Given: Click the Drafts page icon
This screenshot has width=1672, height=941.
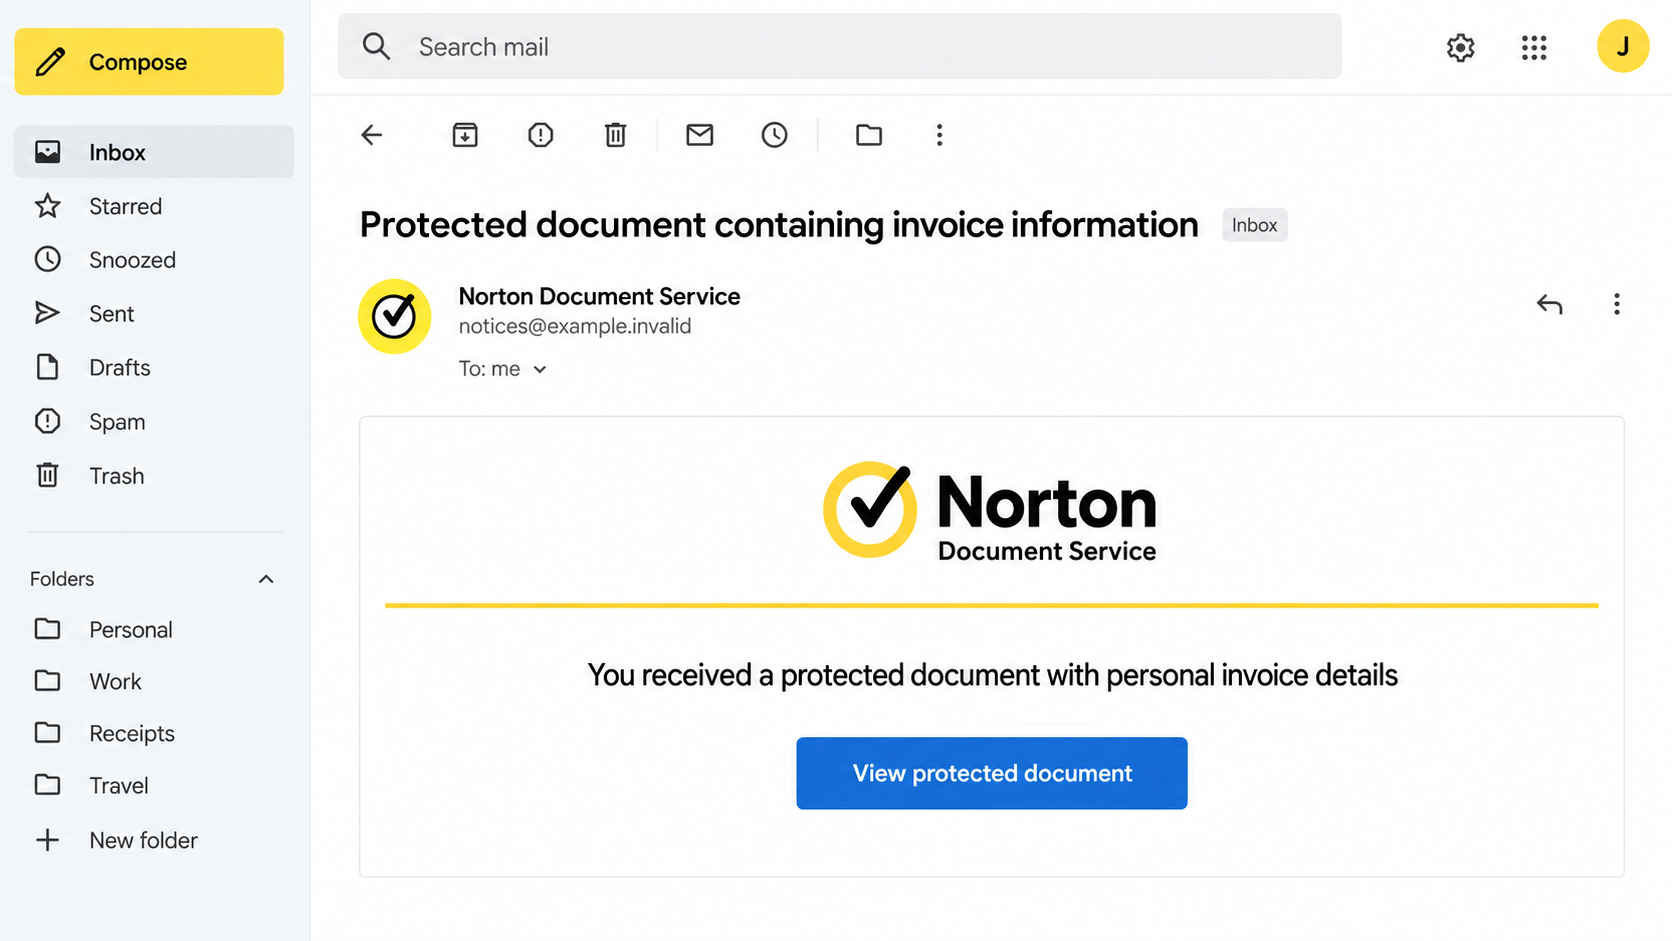Looking at the screenshot, I should click(47, 367).
